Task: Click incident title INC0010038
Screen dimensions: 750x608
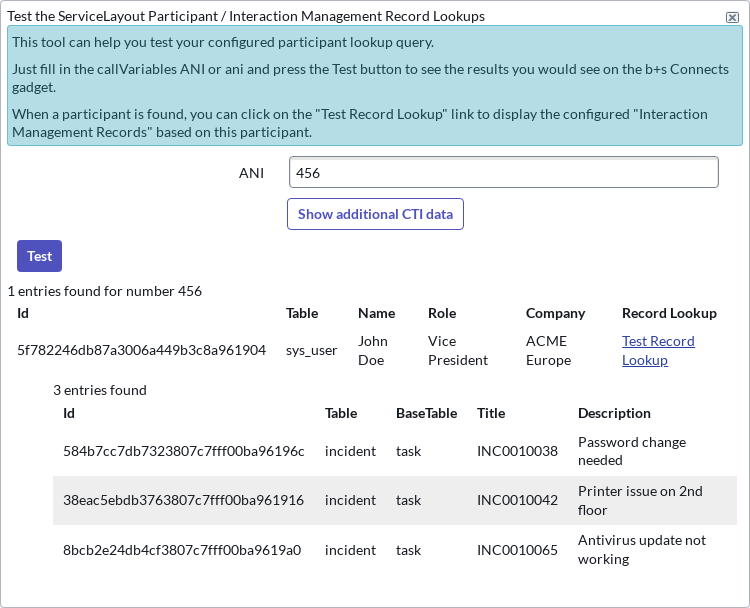Action: click(517, 451)
